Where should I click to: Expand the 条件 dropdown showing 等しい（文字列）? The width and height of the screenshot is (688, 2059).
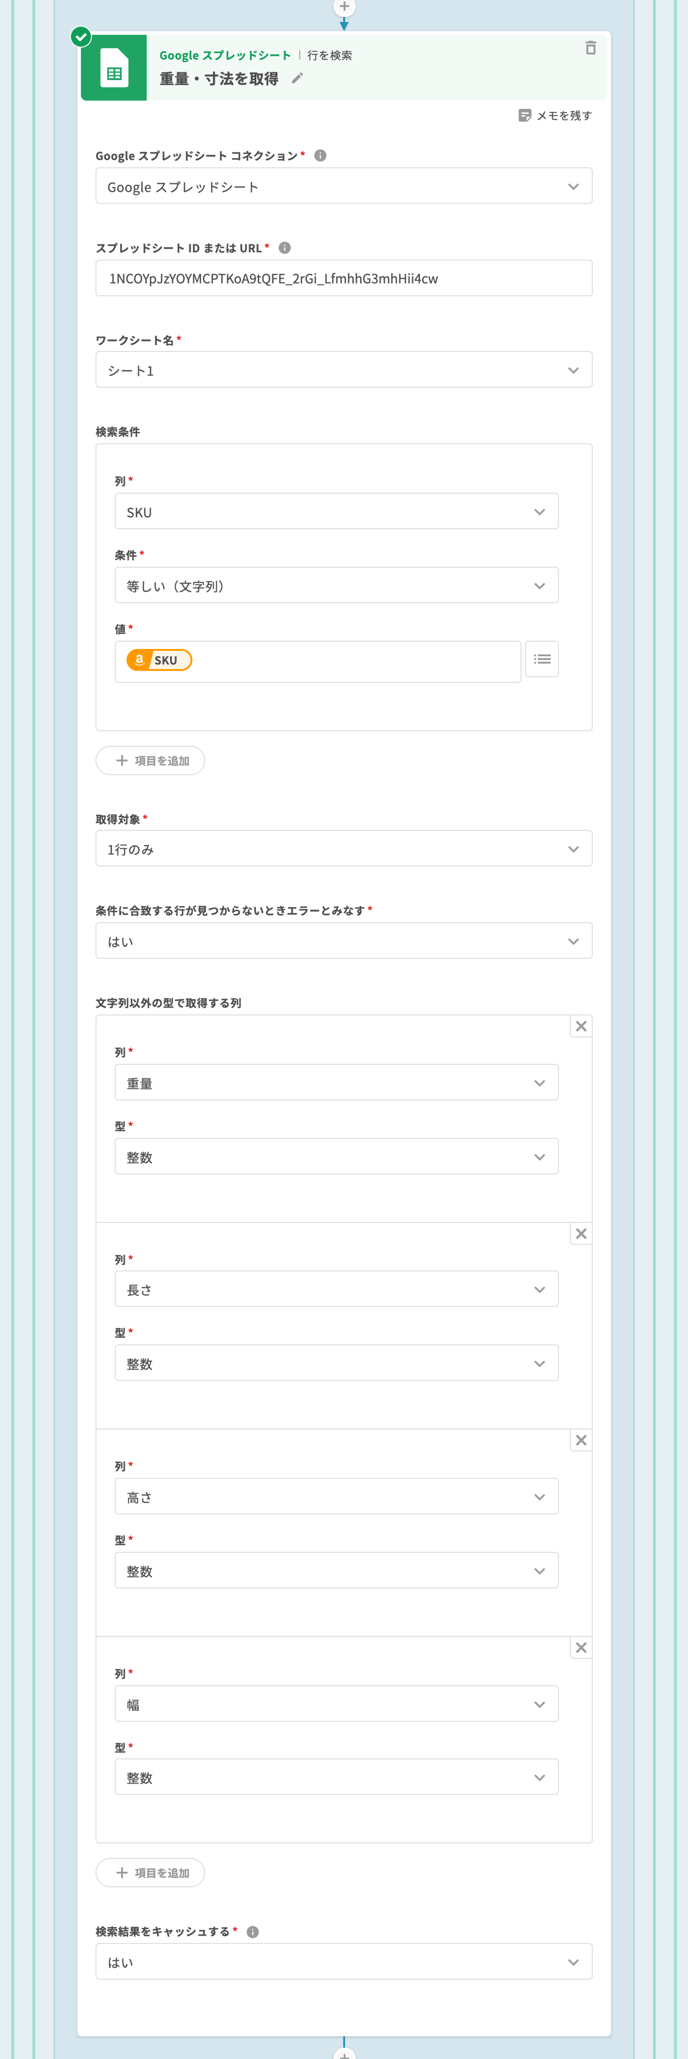tap(336, 586)
